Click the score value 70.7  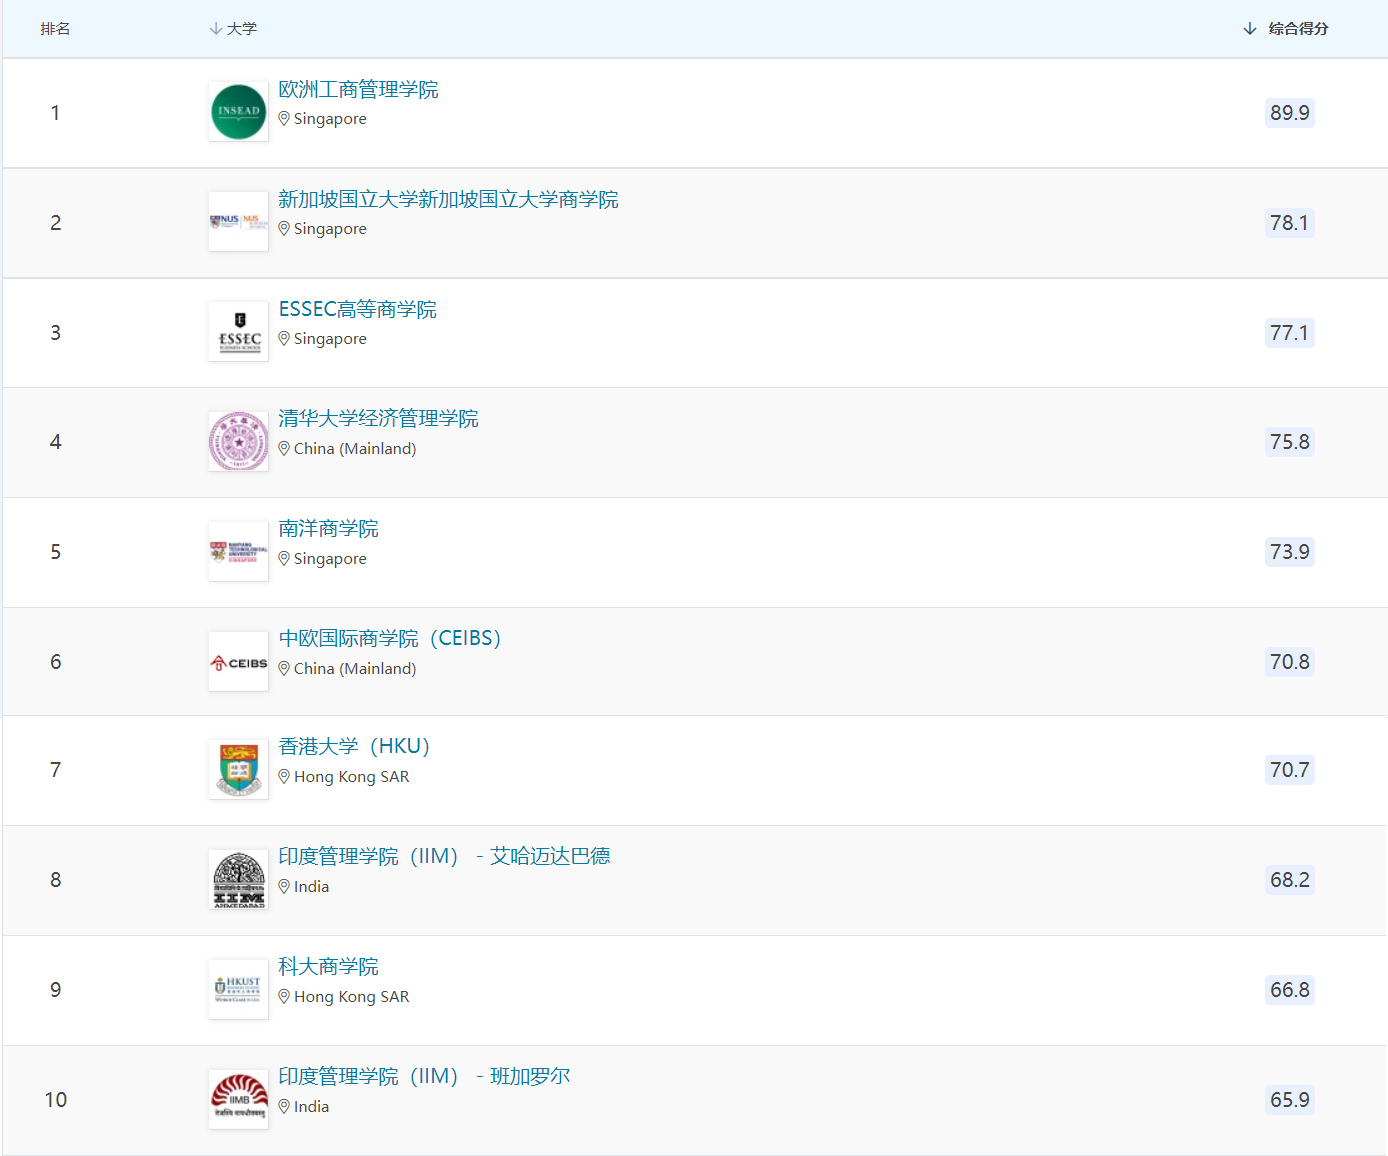[x=1289, y=770]
